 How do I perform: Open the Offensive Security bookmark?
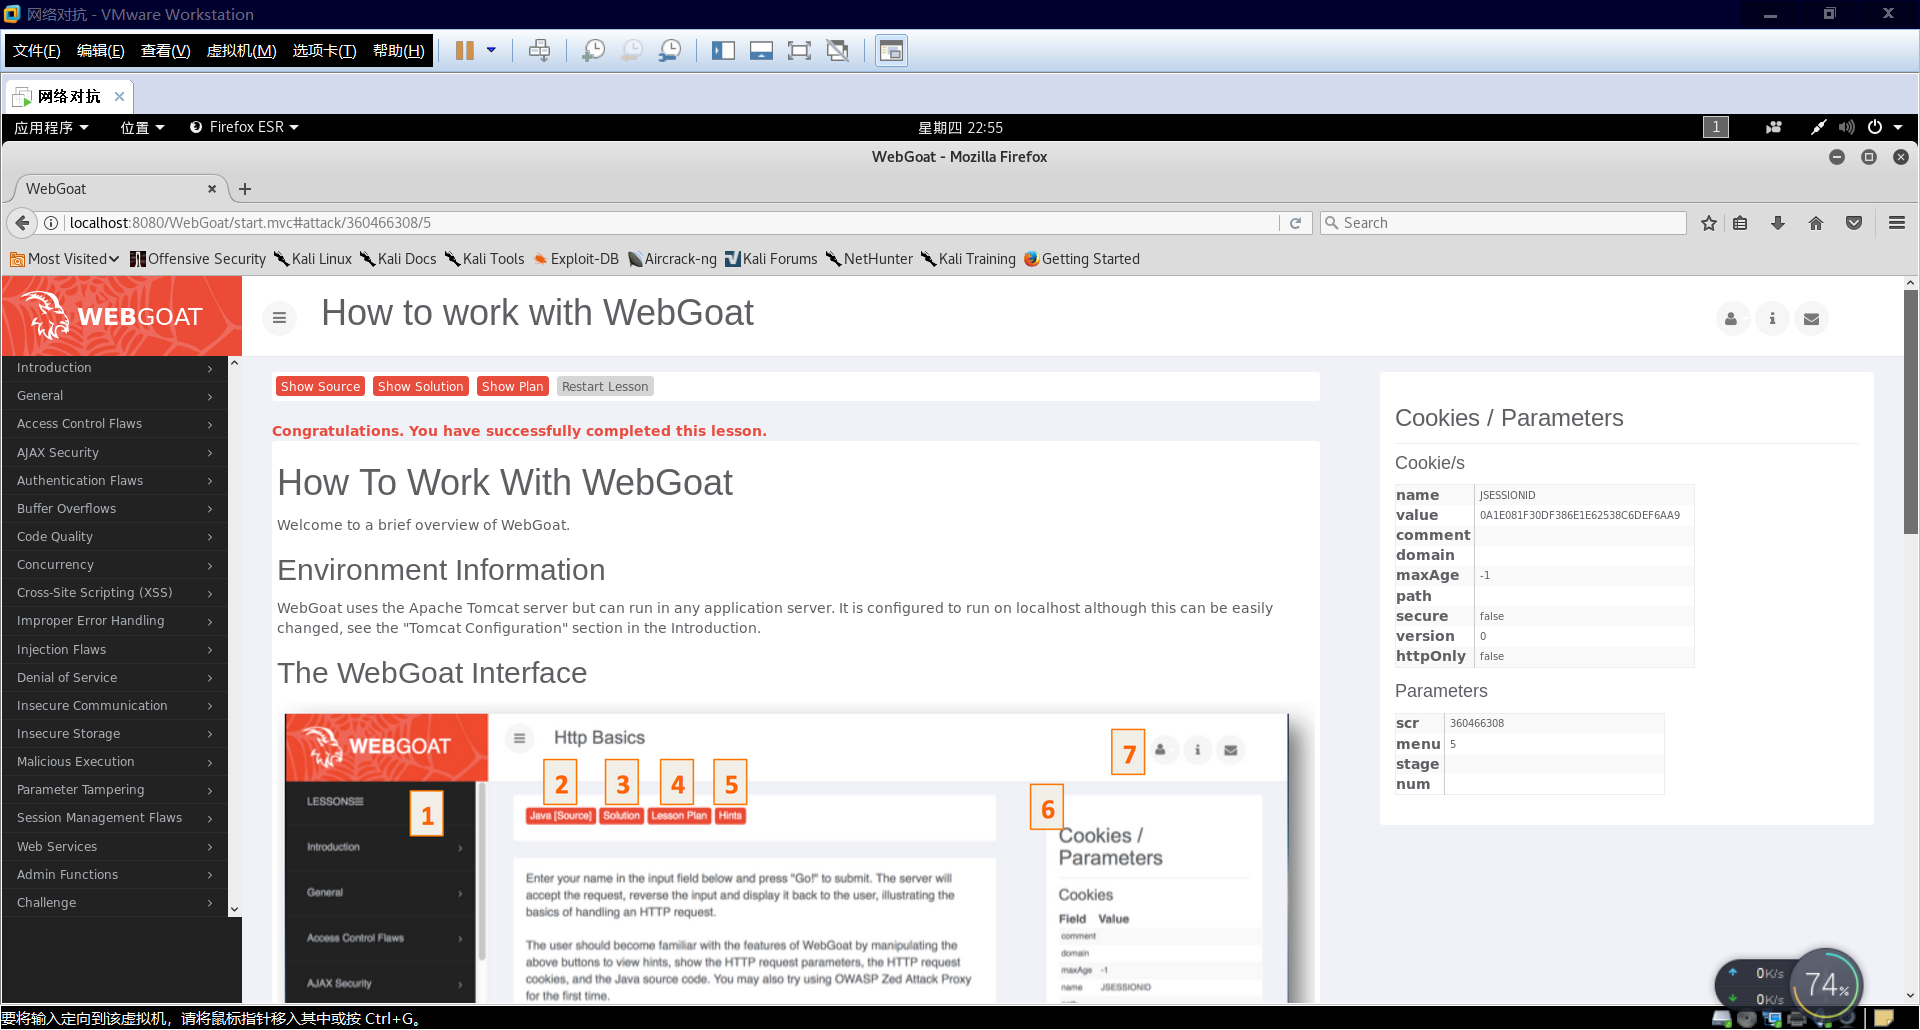[x=198, y=259]
